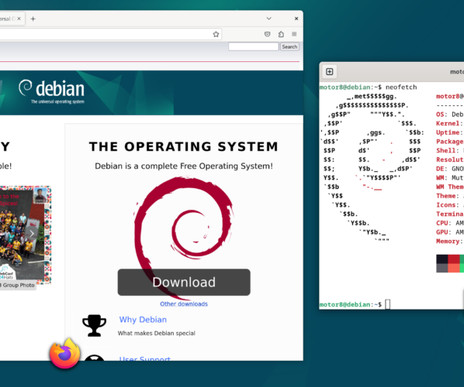Click into the Debian site search field
This screenshot has width=464, height=387.
click(x=253, y=47)
